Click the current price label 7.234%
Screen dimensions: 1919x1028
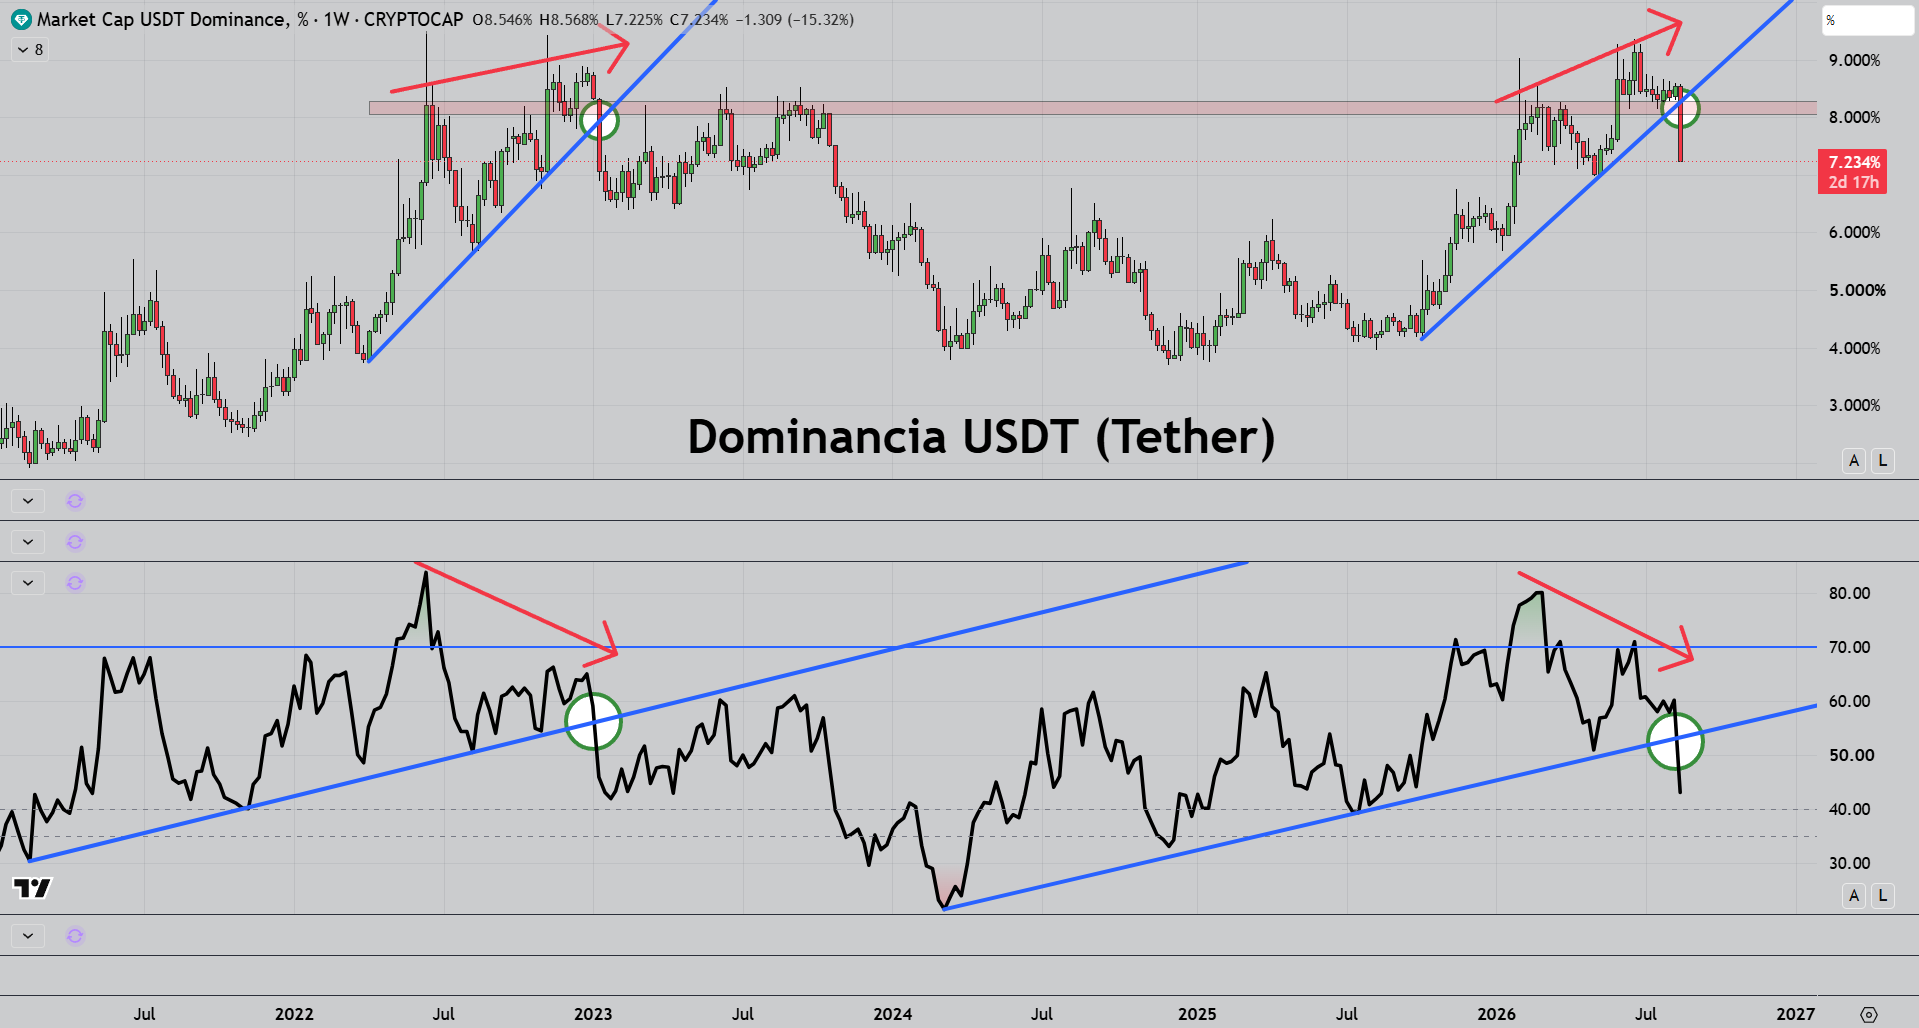1854,162
